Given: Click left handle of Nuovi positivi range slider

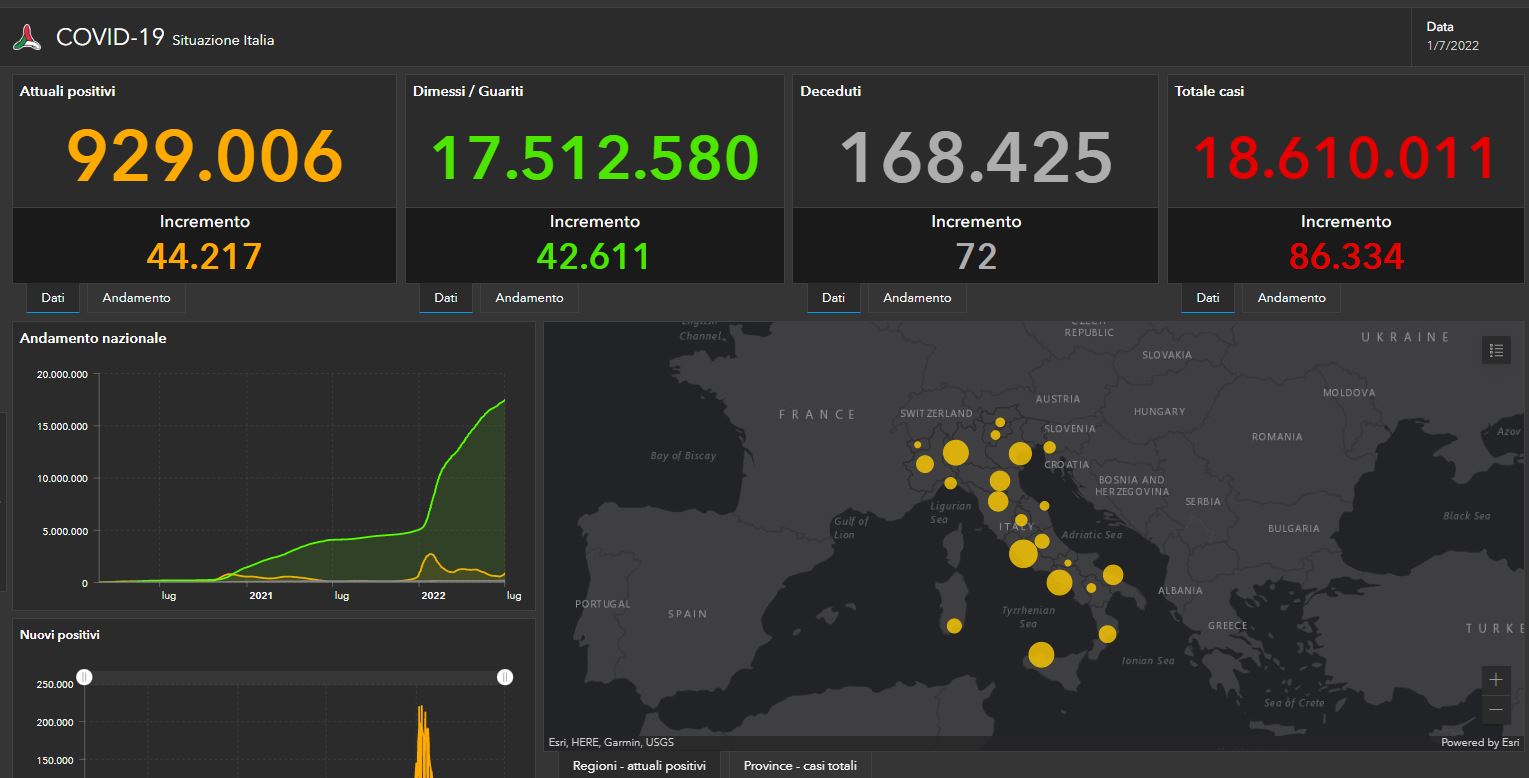Looking at the screenshot, I should 85,677.
